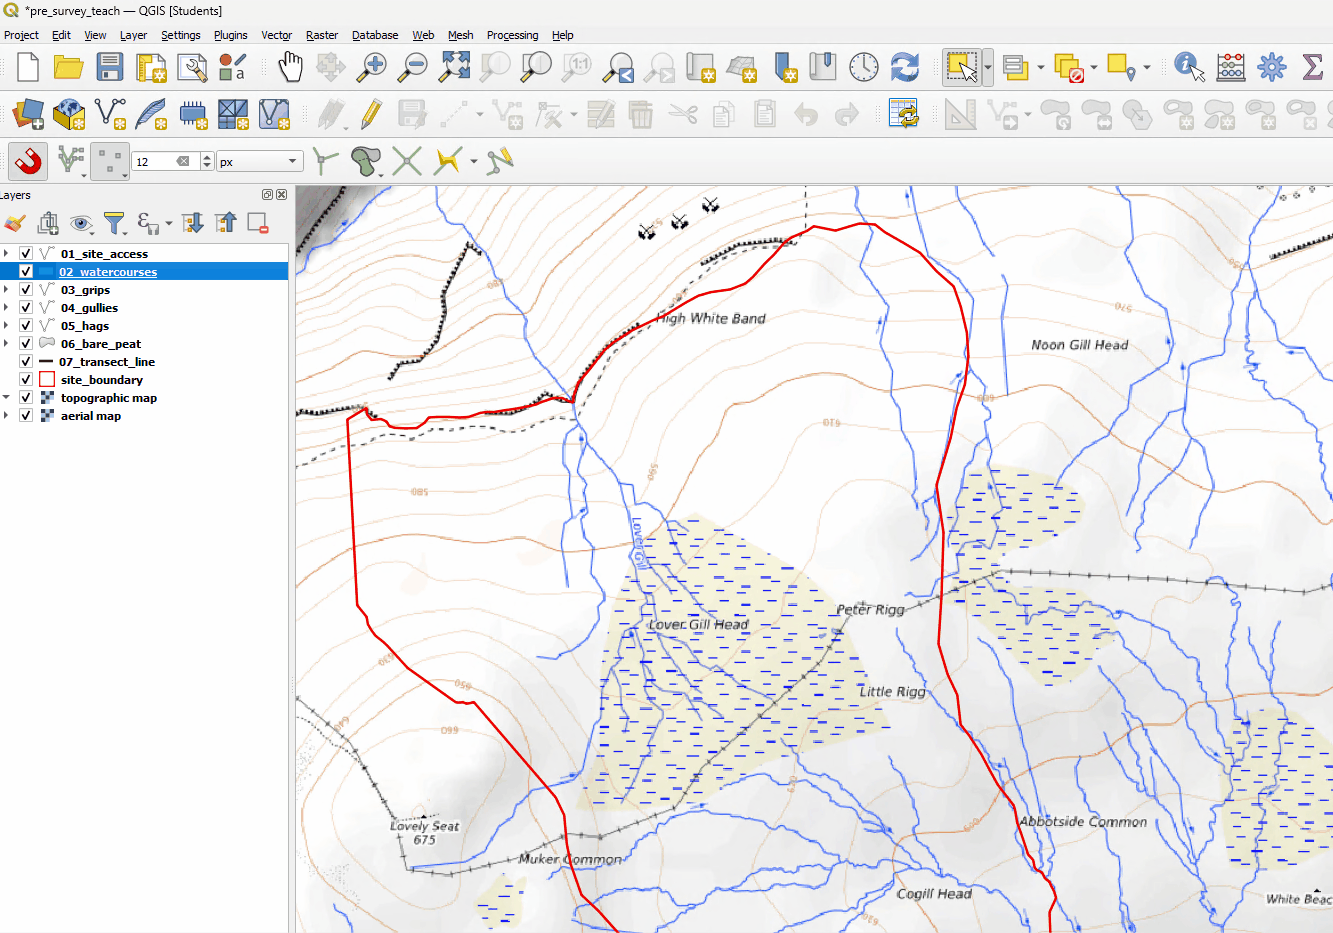Refresh the map canvas
1333x933 pixels.
tap(903, 67)
